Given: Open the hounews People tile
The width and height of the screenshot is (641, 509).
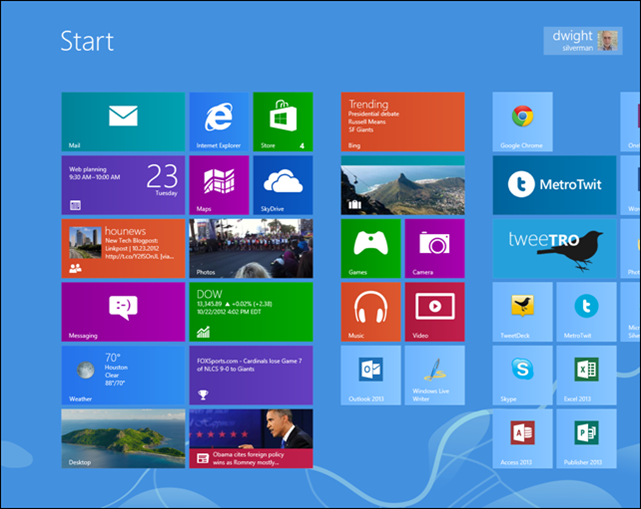Looking at the screenshot, I should [x=123, y=249].
